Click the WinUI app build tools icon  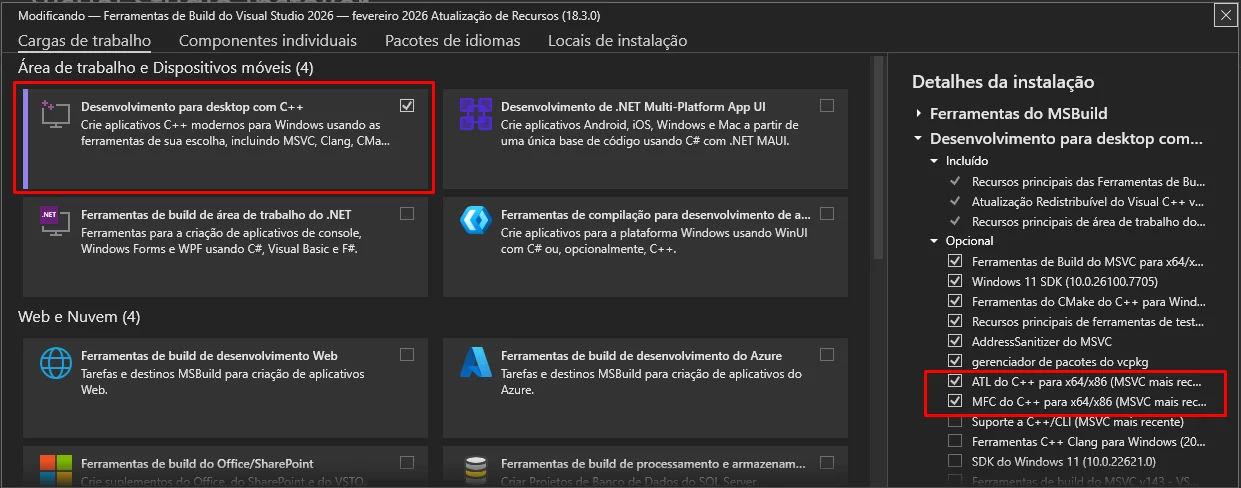[476, 222]
